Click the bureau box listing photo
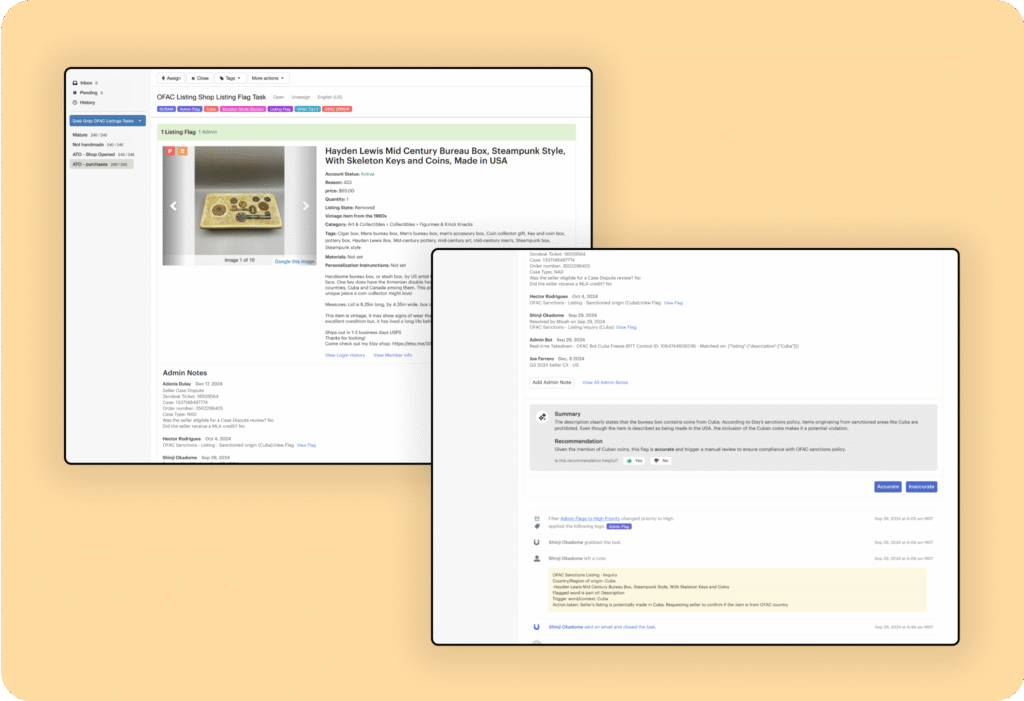Image resolution: width=1024 pixels, height=701 pixels. point(239,205)
